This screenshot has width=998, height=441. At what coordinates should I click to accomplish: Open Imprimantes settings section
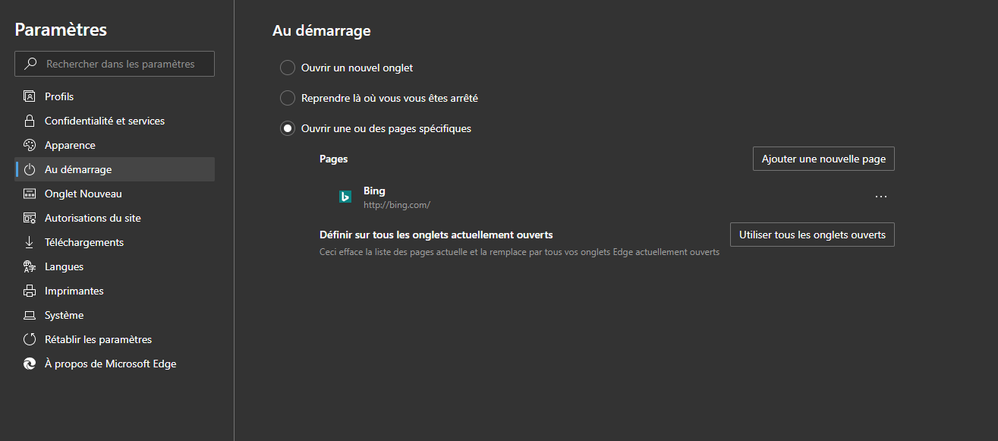115,291
